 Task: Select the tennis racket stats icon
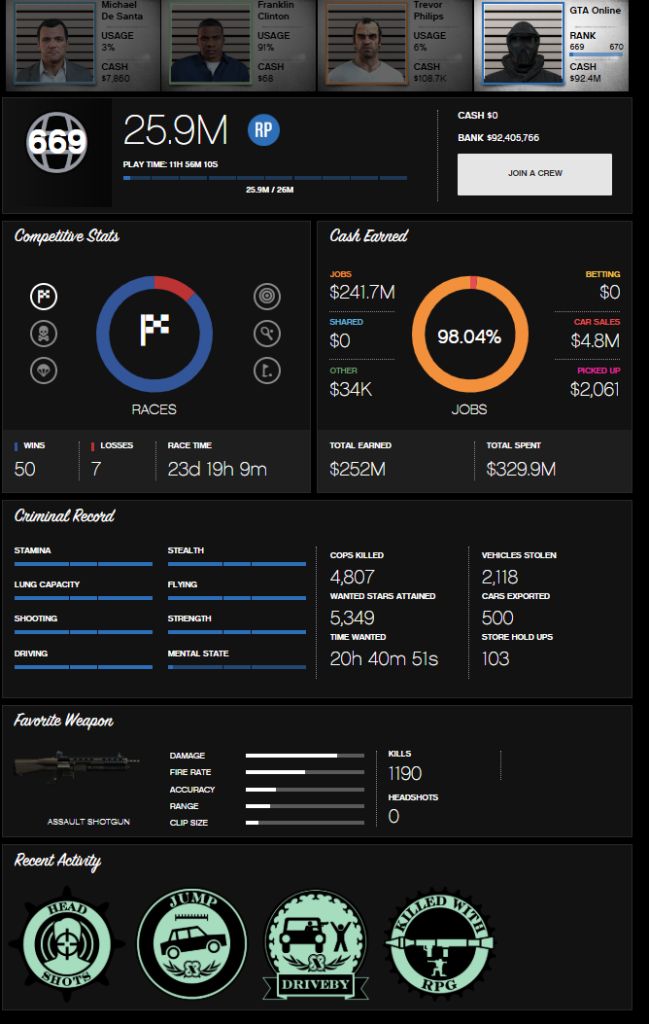[267, 334]
